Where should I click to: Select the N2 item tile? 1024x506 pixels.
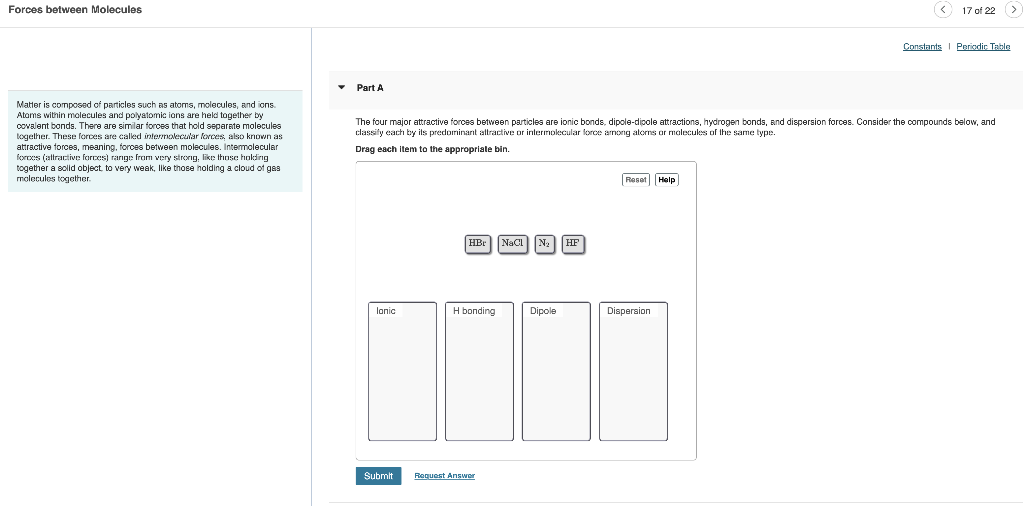545,244
